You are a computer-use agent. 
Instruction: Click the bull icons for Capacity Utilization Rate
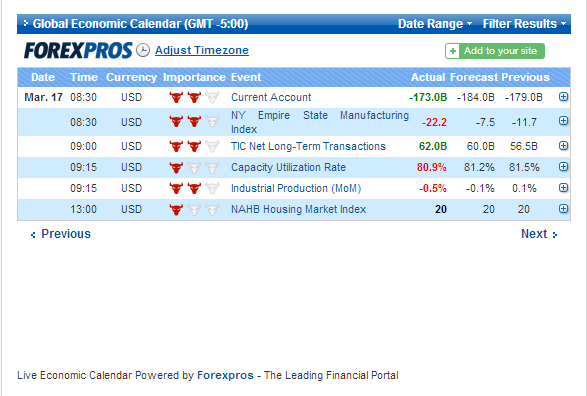pos(194,168)
